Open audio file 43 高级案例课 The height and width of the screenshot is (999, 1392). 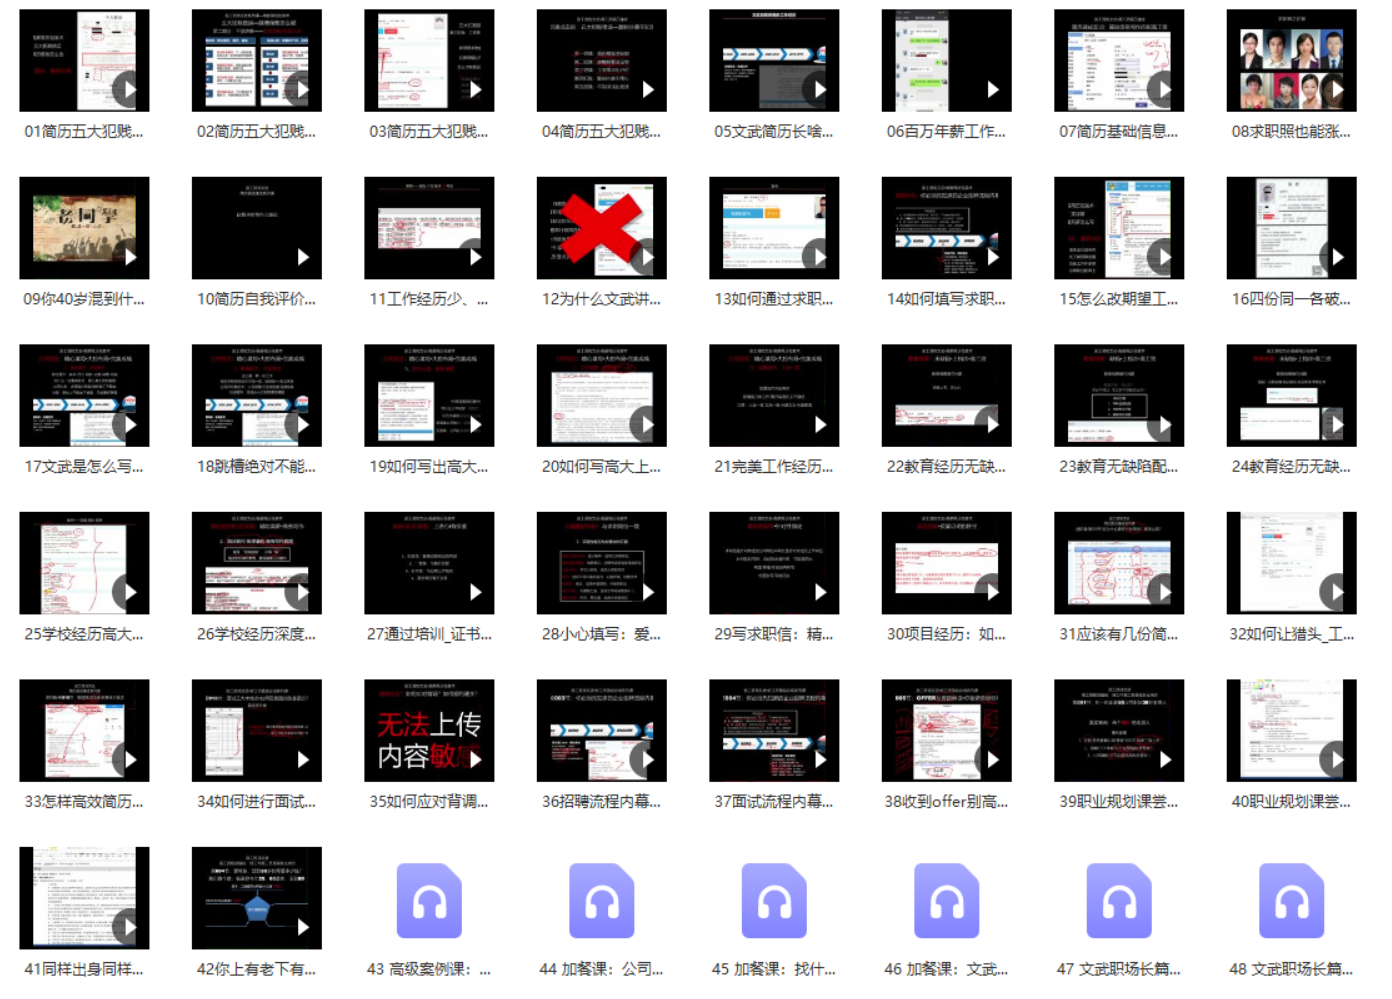(429, 901)
